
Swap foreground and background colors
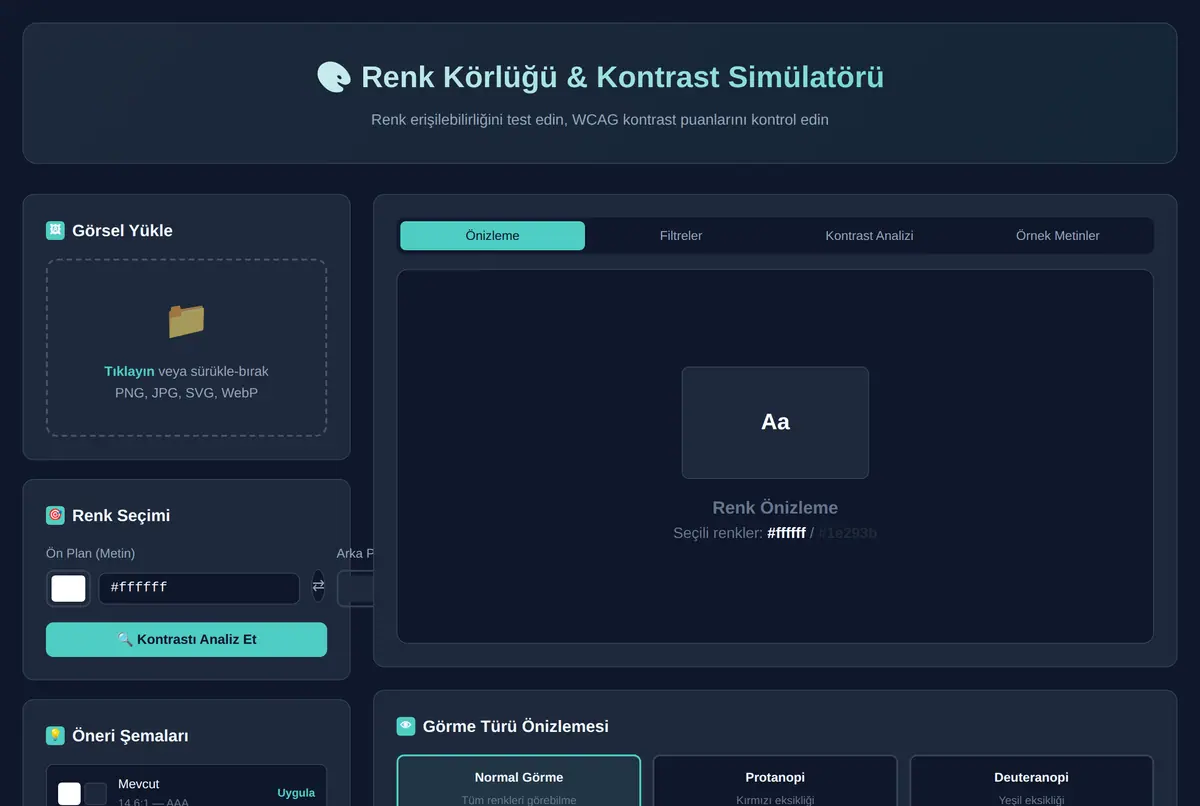tap(318, 587)
